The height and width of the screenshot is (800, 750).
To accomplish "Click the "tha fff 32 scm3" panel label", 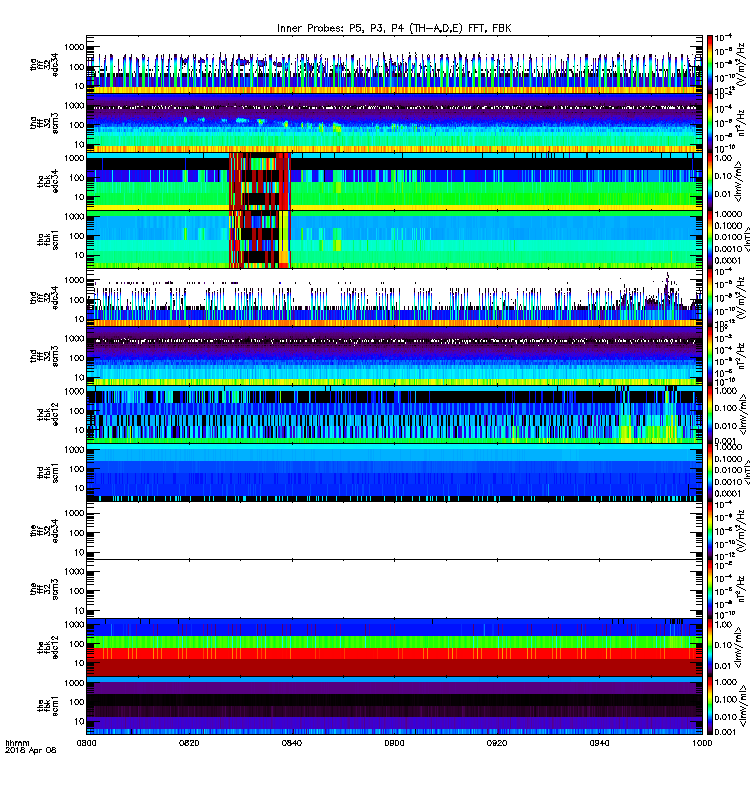I will [44, 123].
